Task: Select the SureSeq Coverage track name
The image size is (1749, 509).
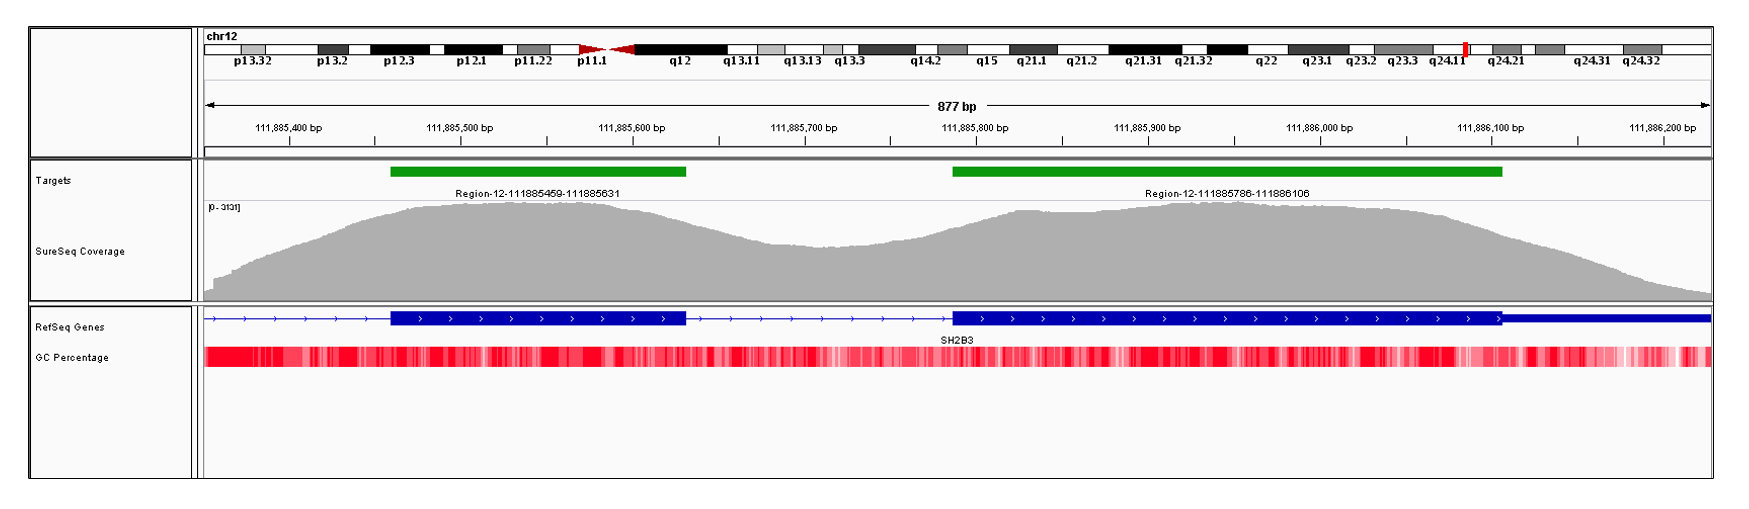Action: click(x=80, y=252)
